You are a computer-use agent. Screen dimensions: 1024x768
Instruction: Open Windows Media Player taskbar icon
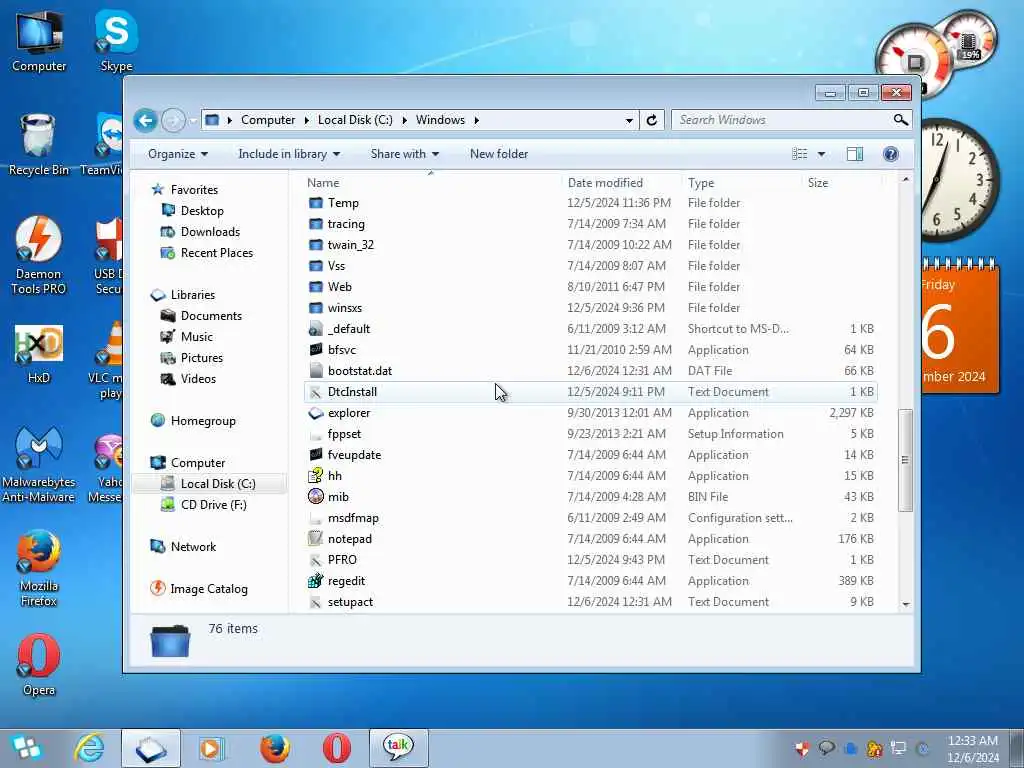(212, 748)
